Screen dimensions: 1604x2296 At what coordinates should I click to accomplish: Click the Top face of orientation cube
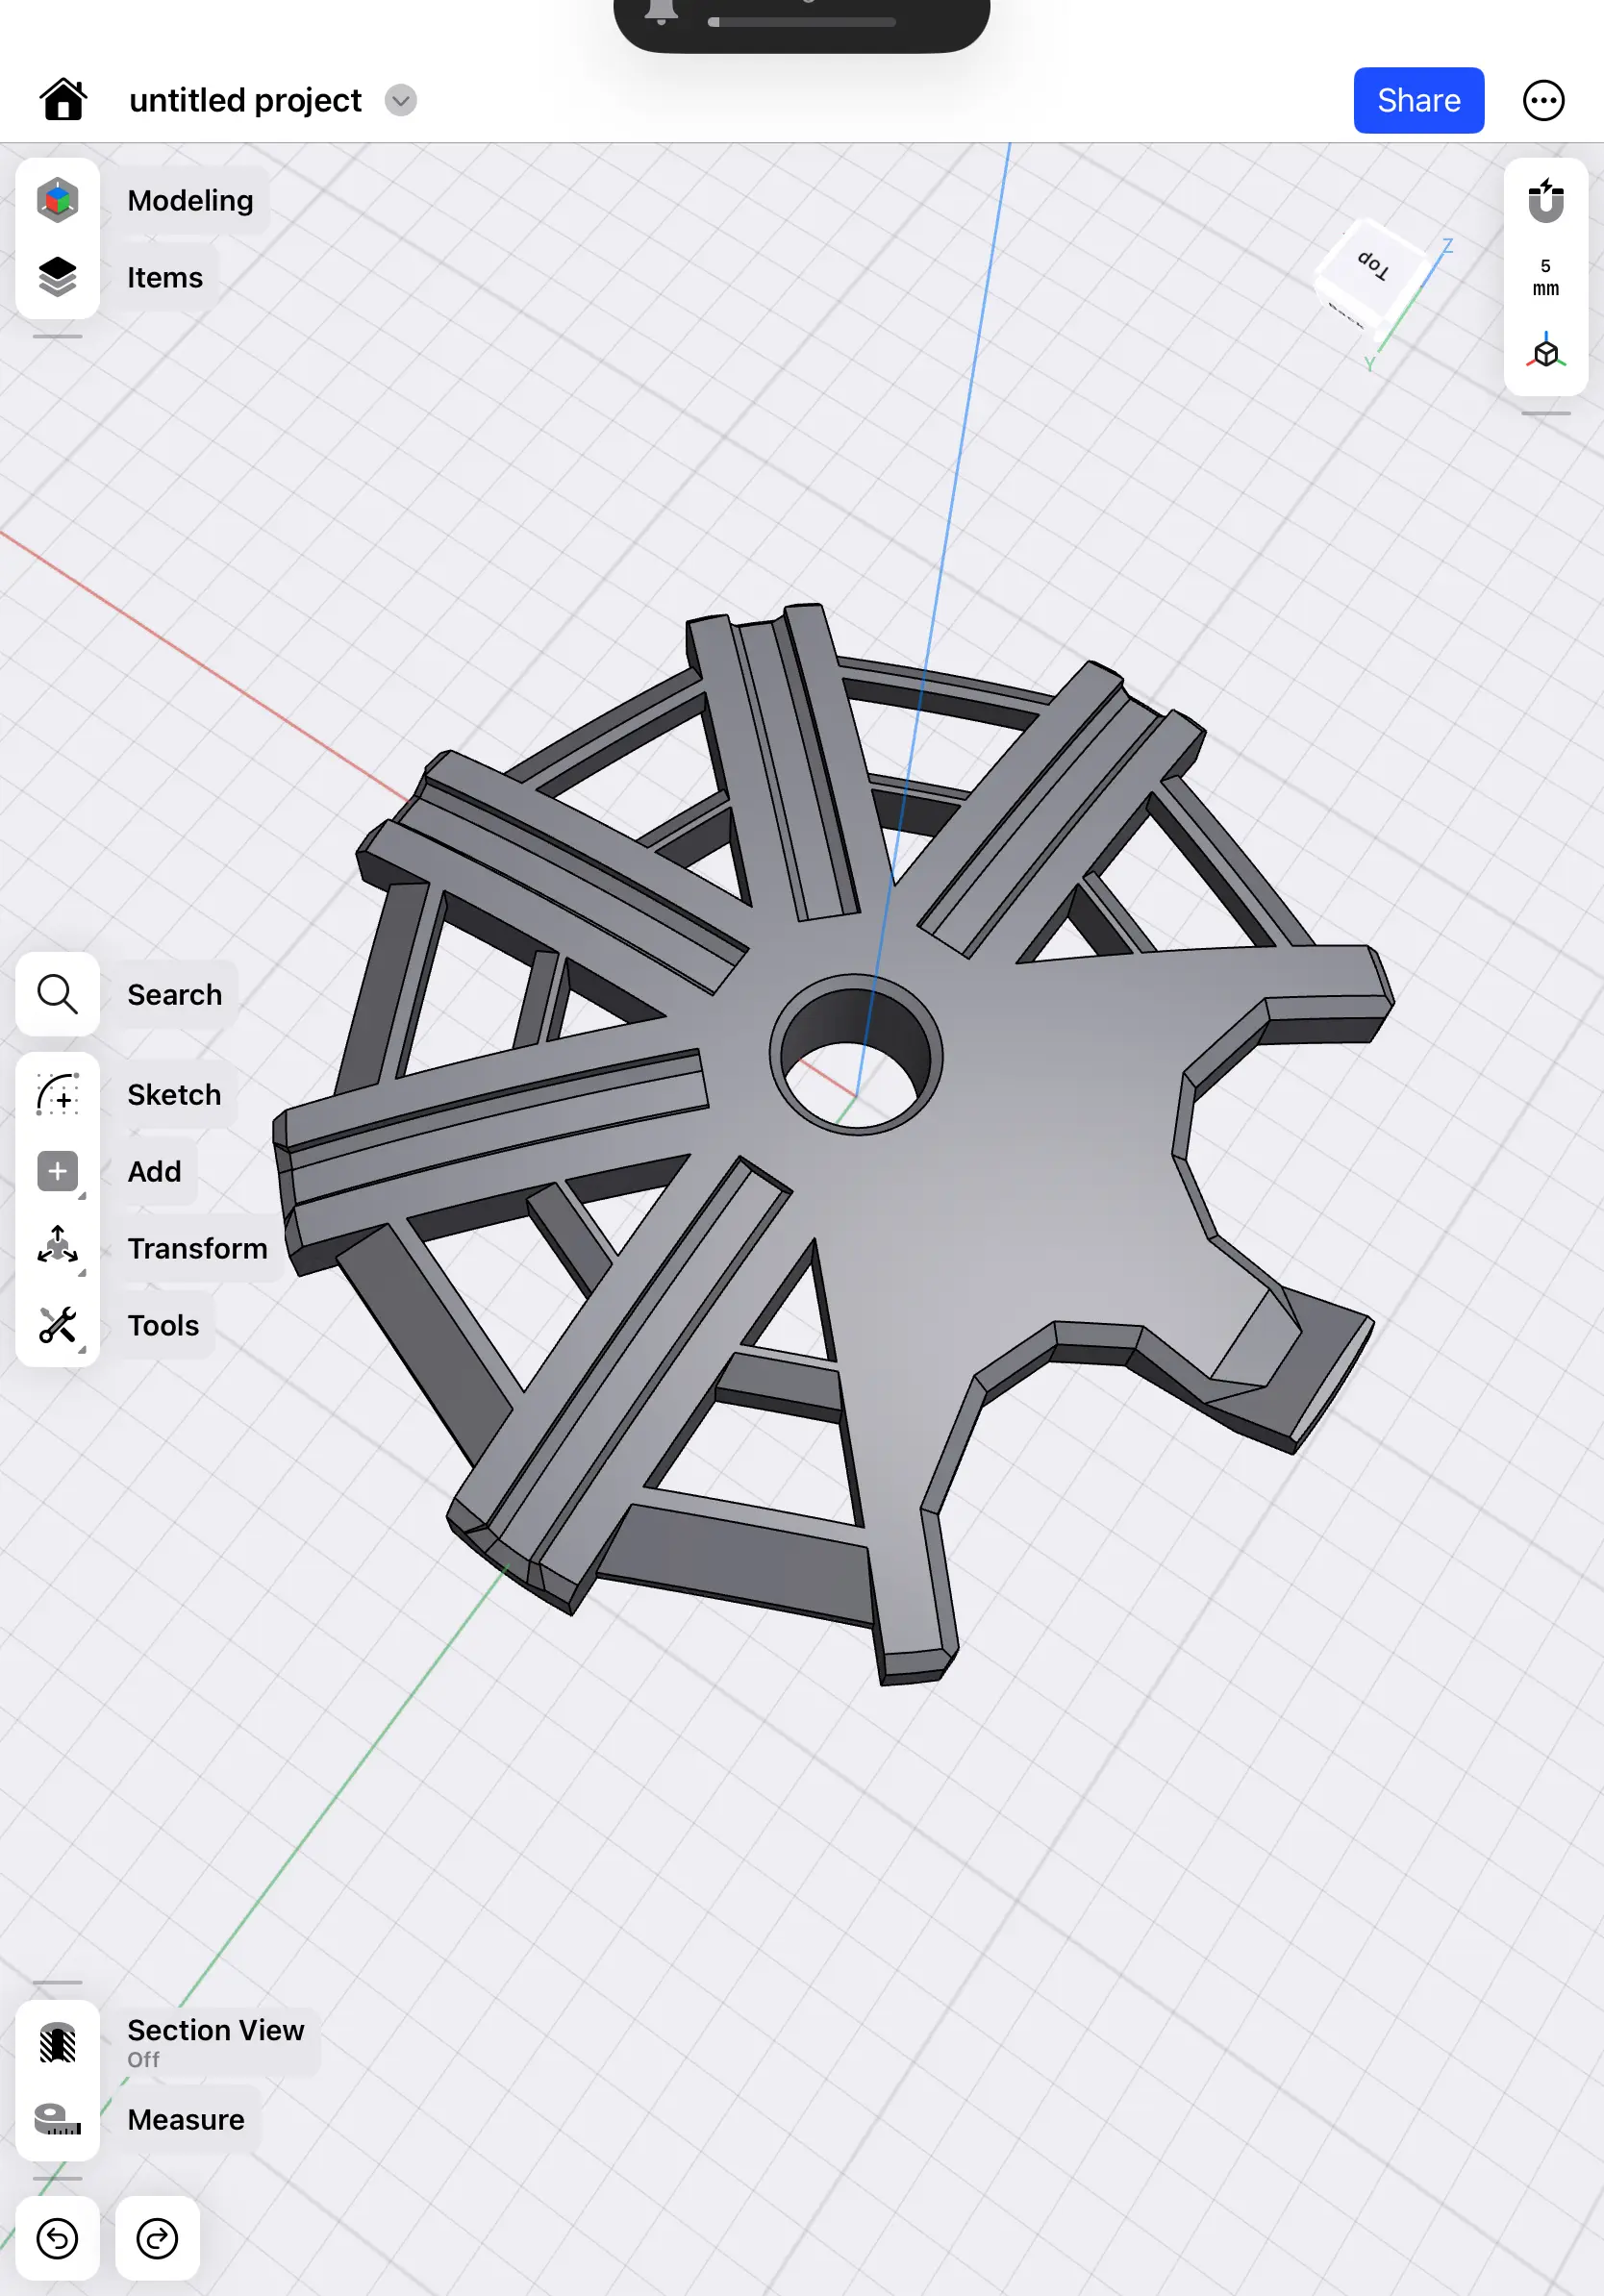point(1373,266)
